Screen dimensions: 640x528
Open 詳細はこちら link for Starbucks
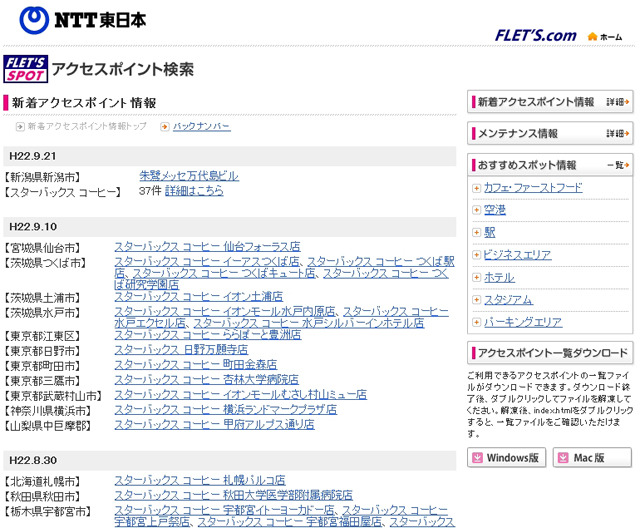tap(194, 191)
